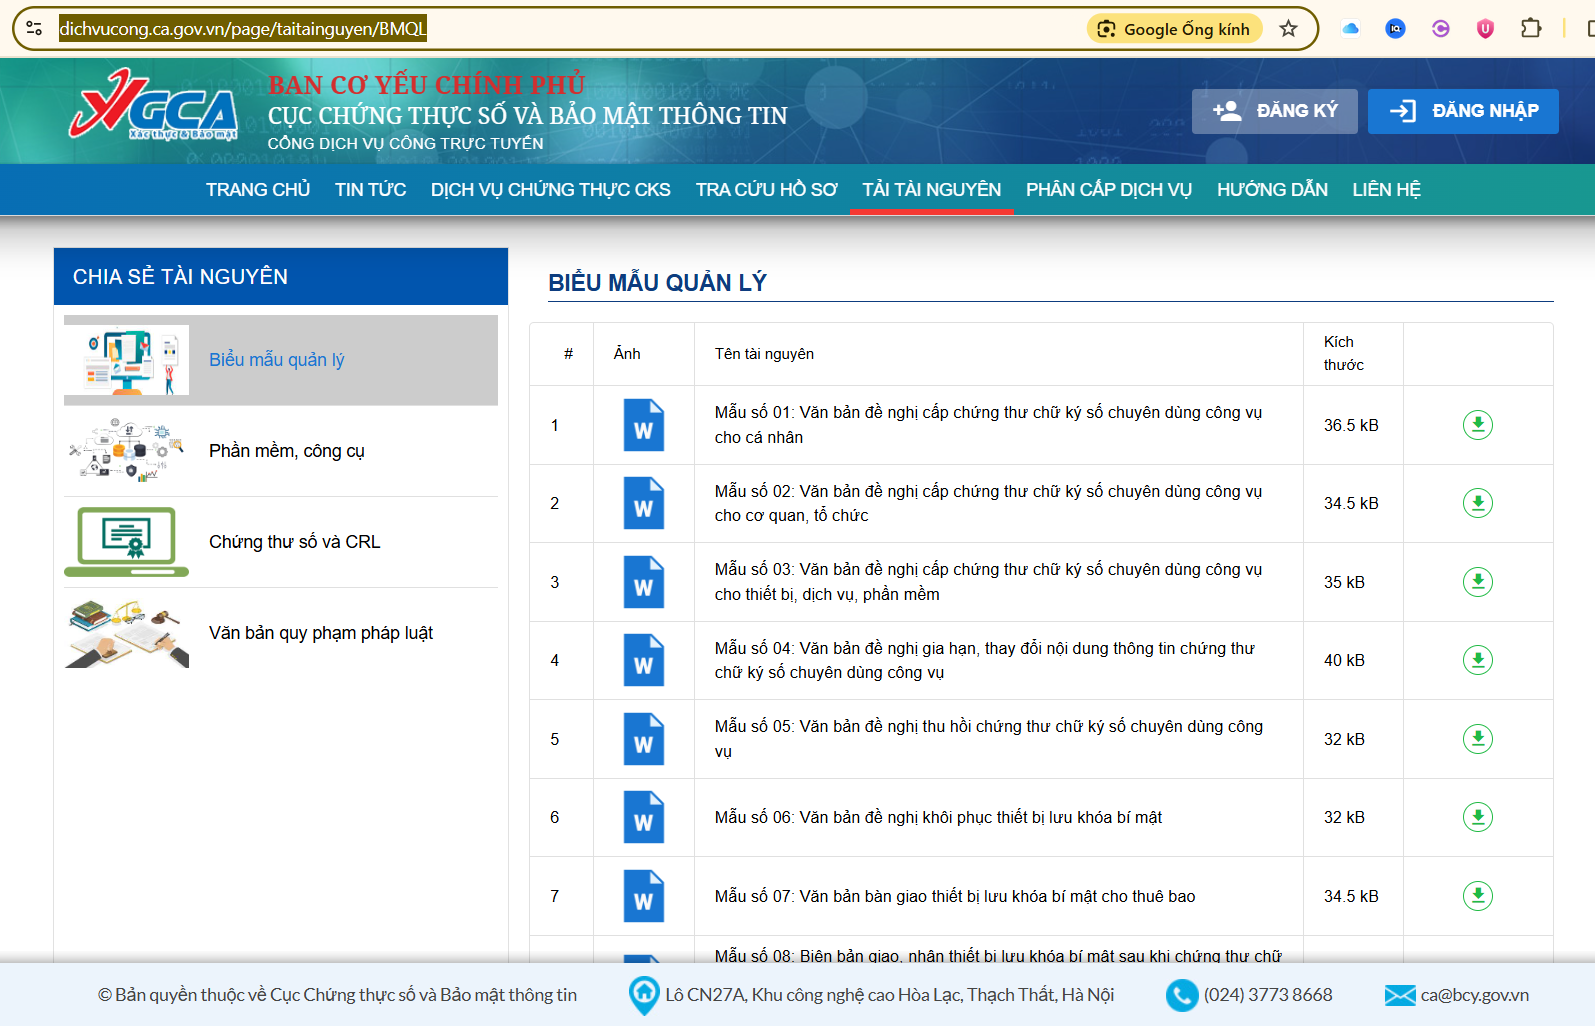Screen dimensions: 1595x1026
Task: Click download icon for Mẫu số 07
Action: click(1477, 896)
